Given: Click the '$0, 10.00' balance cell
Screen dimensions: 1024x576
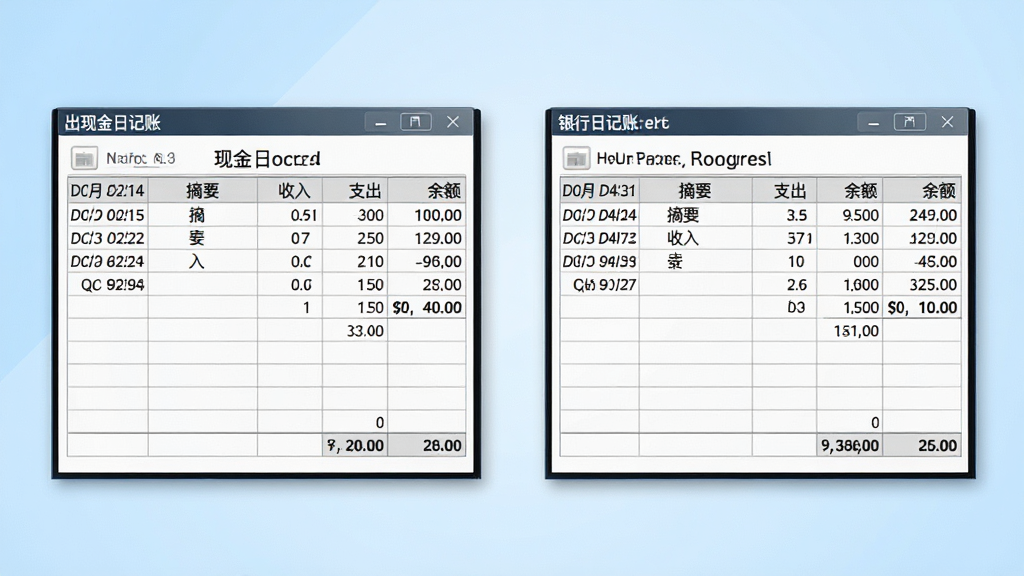Looking at the screenshot, I should point(922,308).
